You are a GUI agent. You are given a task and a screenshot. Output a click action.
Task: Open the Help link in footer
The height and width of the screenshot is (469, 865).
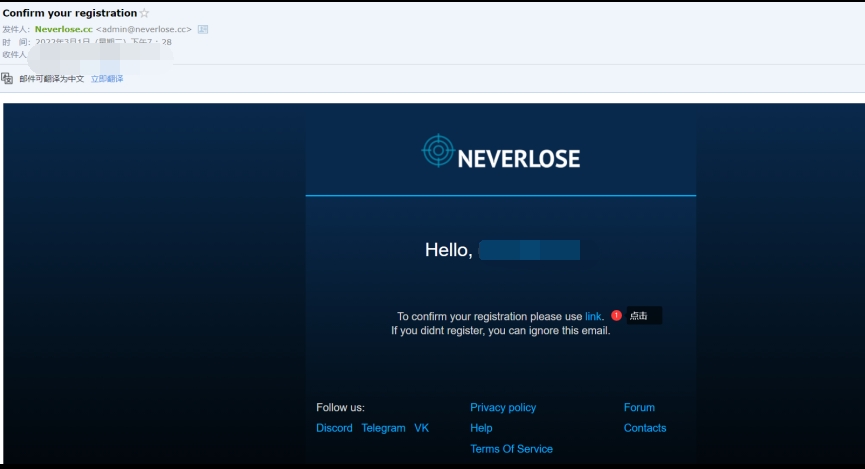pyautogui.click(x=481, y=428)
